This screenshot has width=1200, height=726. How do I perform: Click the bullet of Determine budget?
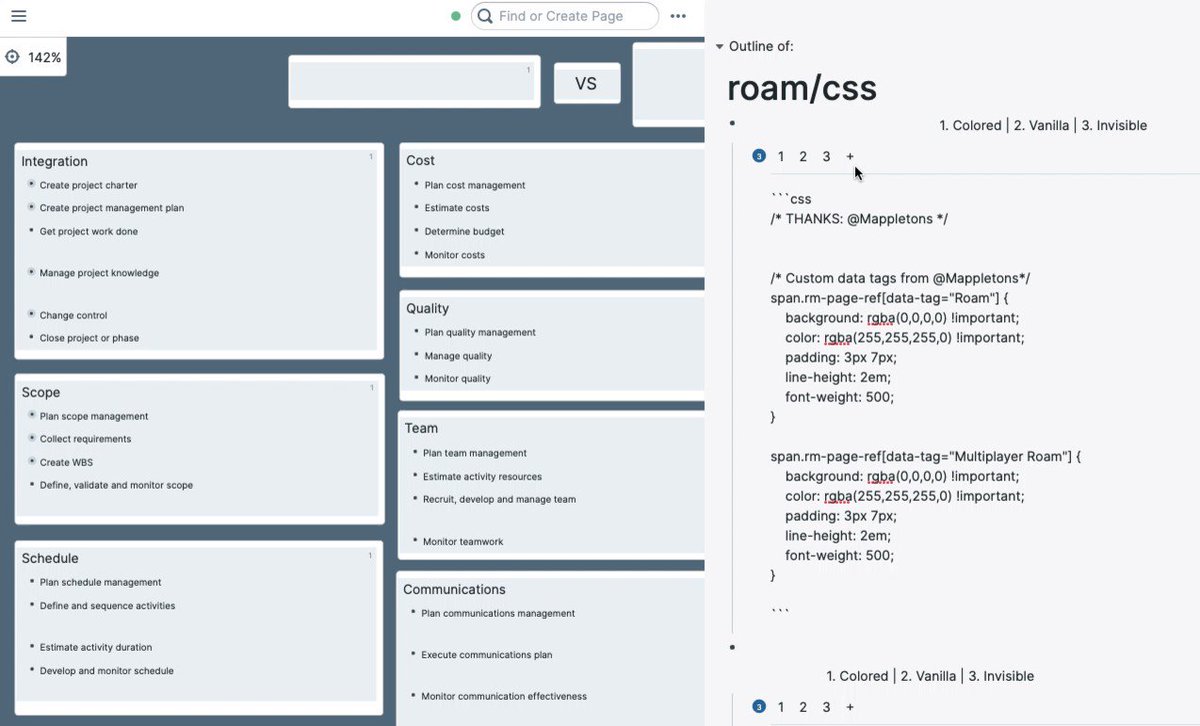416,230
